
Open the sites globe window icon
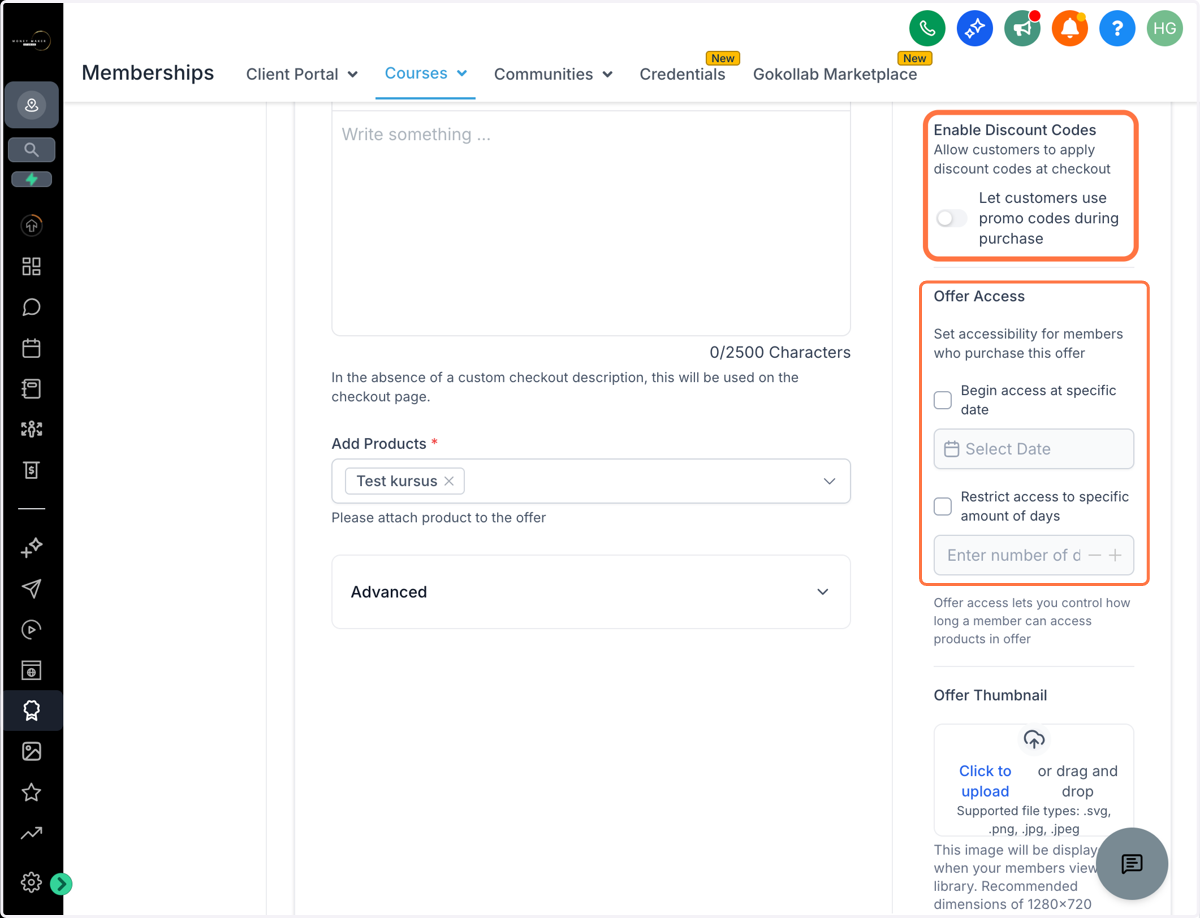click(x=31, y=670)
